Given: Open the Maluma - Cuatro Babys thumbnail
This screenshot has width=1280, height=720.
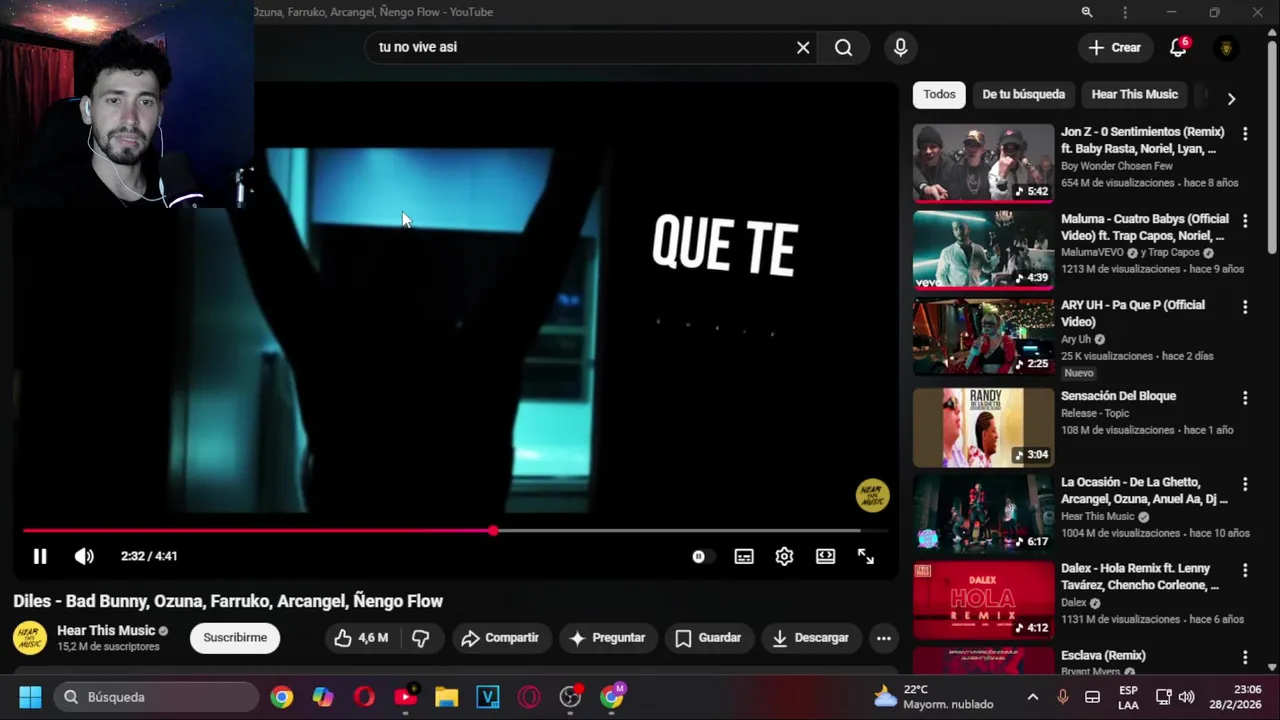Looking at the screenshot, I should (x=983, y=250).
